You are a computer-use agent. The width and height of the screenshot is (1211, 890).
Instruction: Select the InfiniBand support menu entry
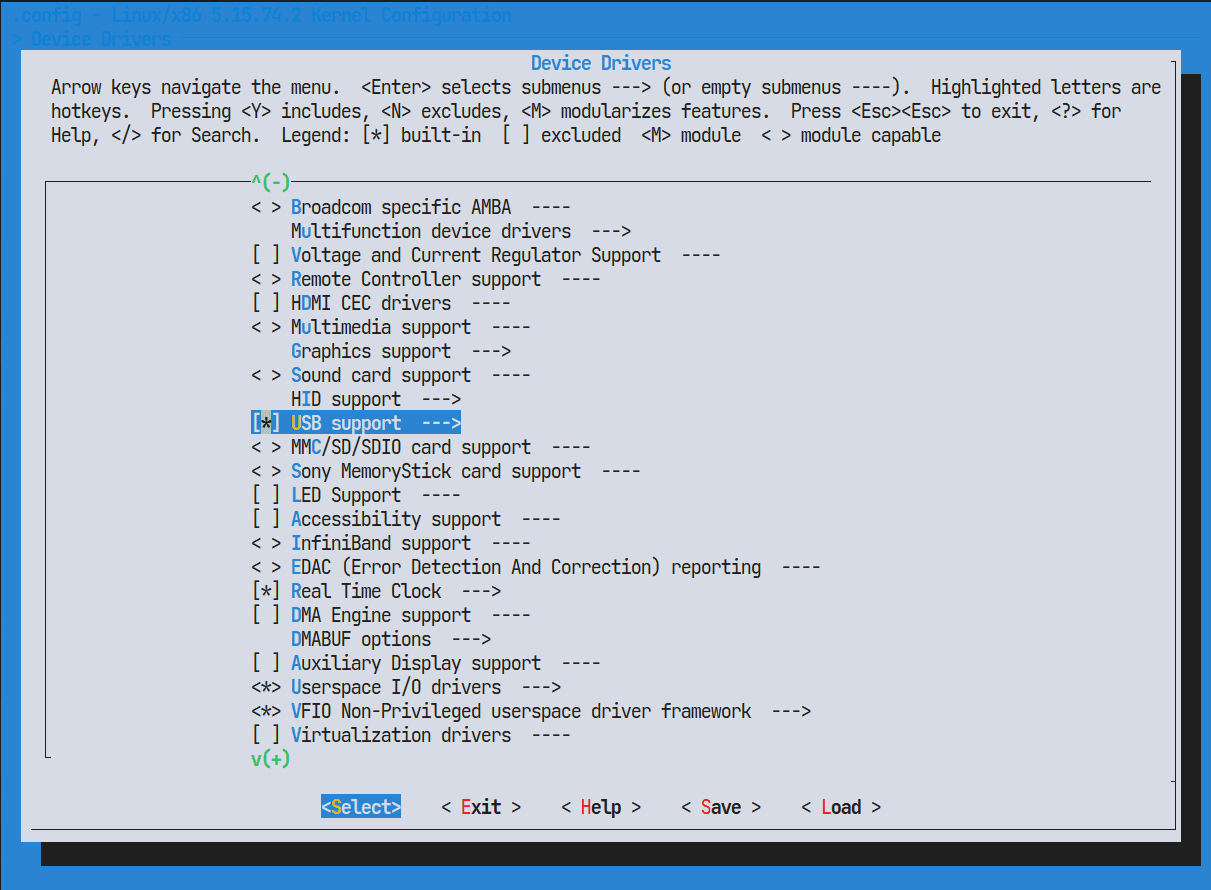[380, 543]
